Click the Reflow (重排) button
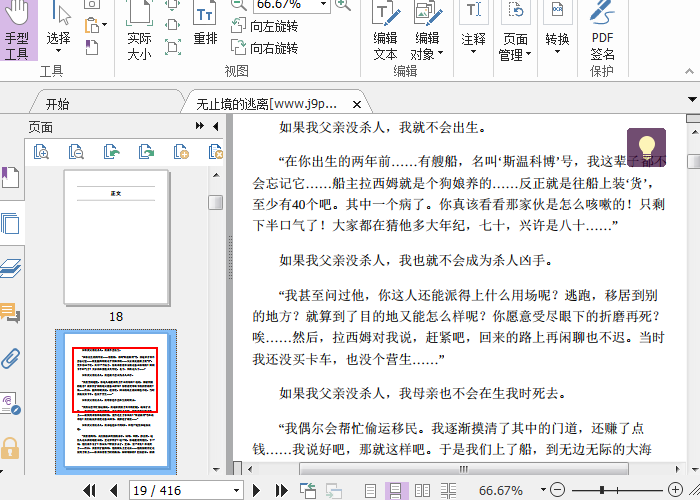The width and height of the screenshot is (700, 500). point(205,23)
